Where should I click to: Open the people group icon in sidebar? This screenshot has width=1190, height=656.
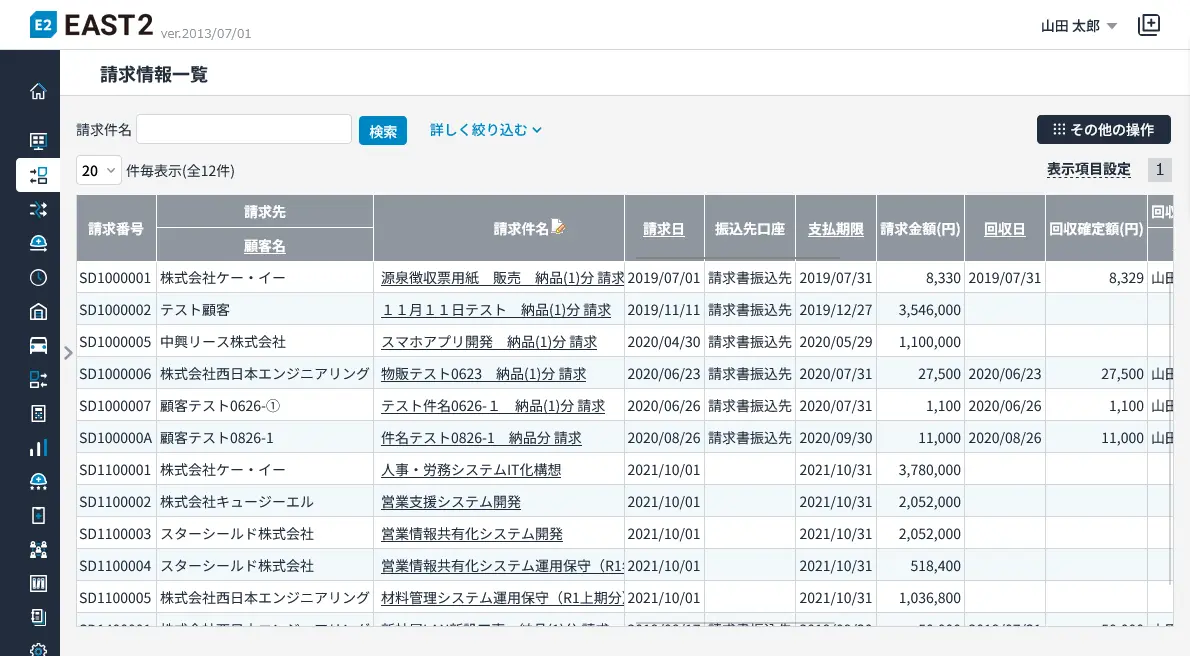38,549
